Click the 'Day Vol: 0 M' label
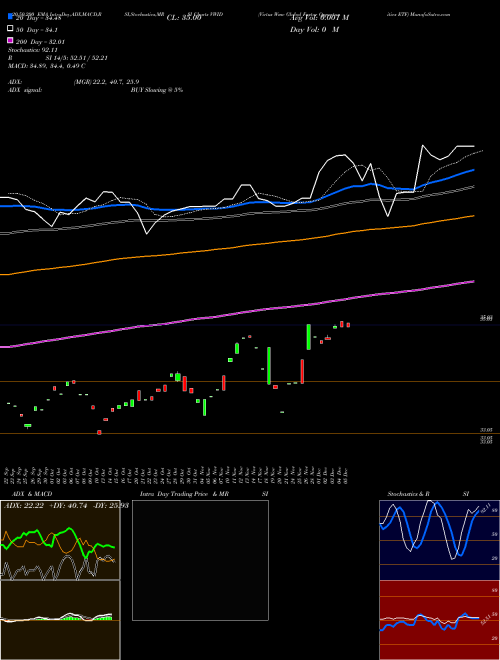This screenshot has width=500, height=660. tap(314, 29)
